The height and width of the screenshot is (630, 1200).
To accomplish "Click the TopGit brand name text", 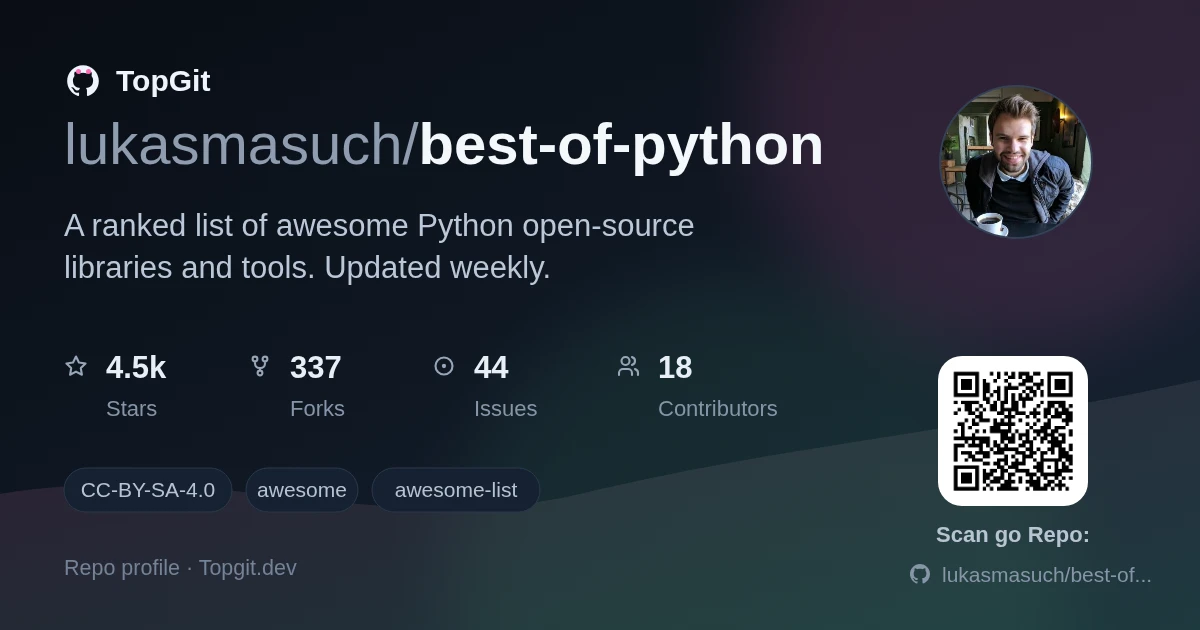I will tap(163, 81).
